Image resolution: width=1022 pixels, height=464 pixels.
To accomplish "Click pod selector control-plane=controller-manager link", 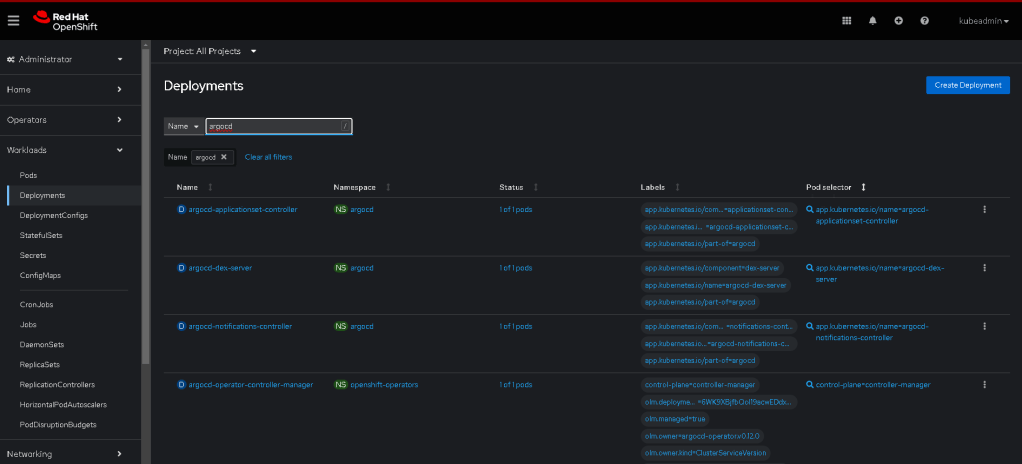I will point(873,384).
